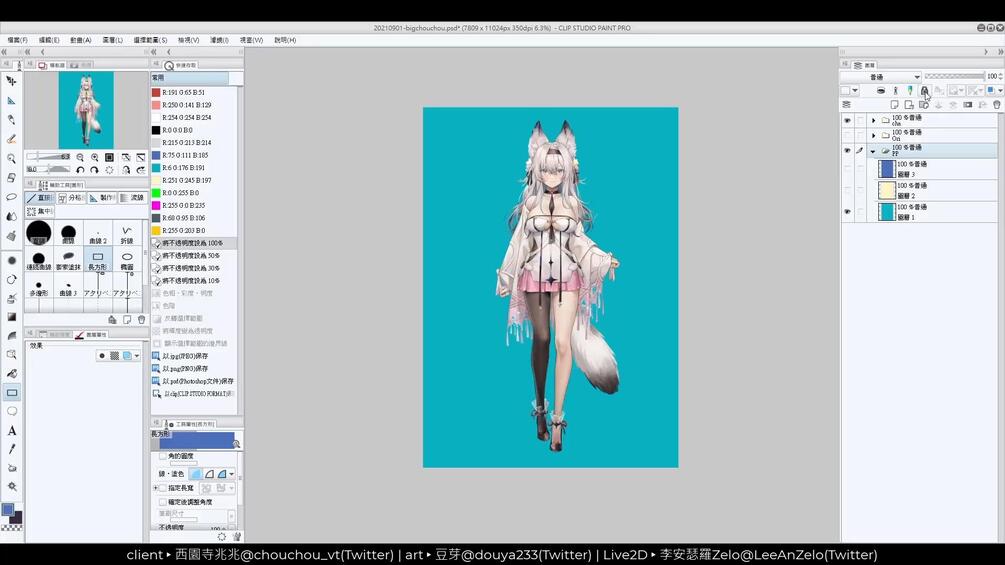This screenshot has height=565, width=1005.
Task: Open the 編輯(E) menu
Action: pyautogui.click(x=49, y=40)
